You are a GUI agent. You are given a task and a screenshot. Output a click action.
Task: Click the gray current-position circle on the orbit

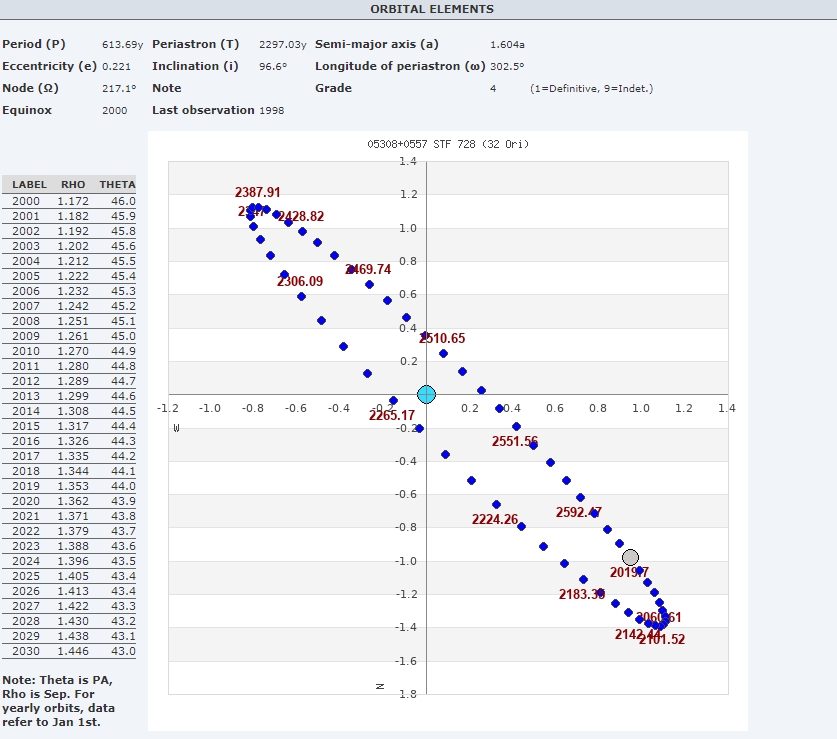[630, 558]
